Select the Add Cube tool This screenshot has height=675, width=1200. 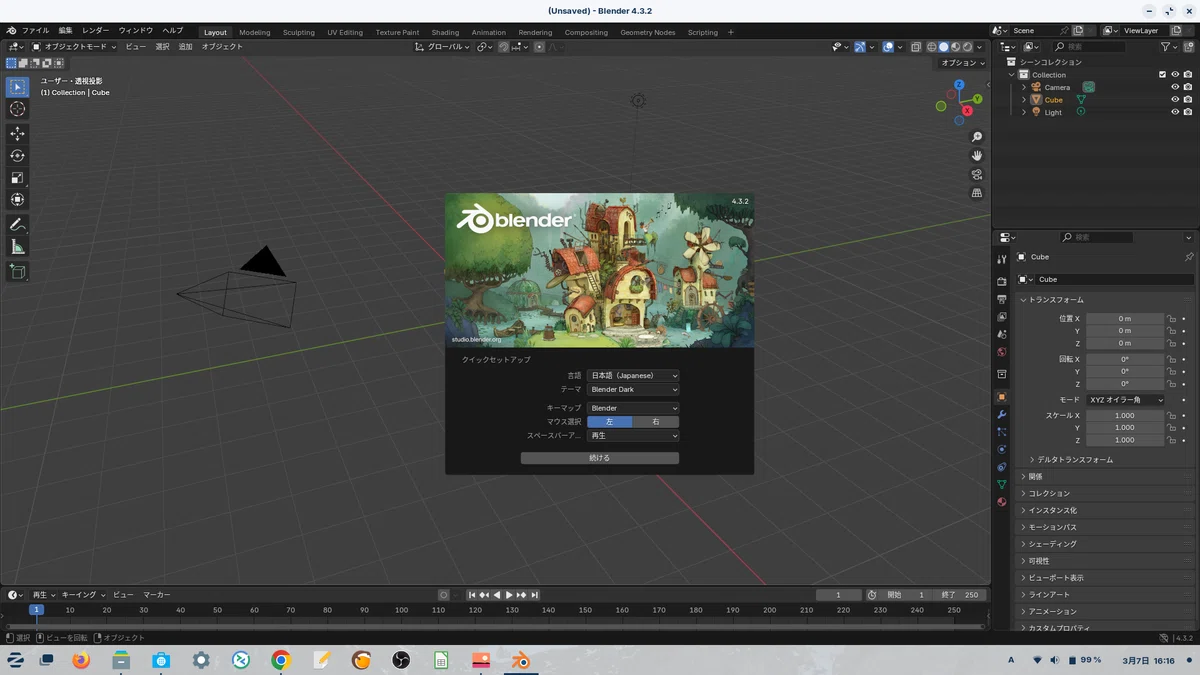pos(17,272)
